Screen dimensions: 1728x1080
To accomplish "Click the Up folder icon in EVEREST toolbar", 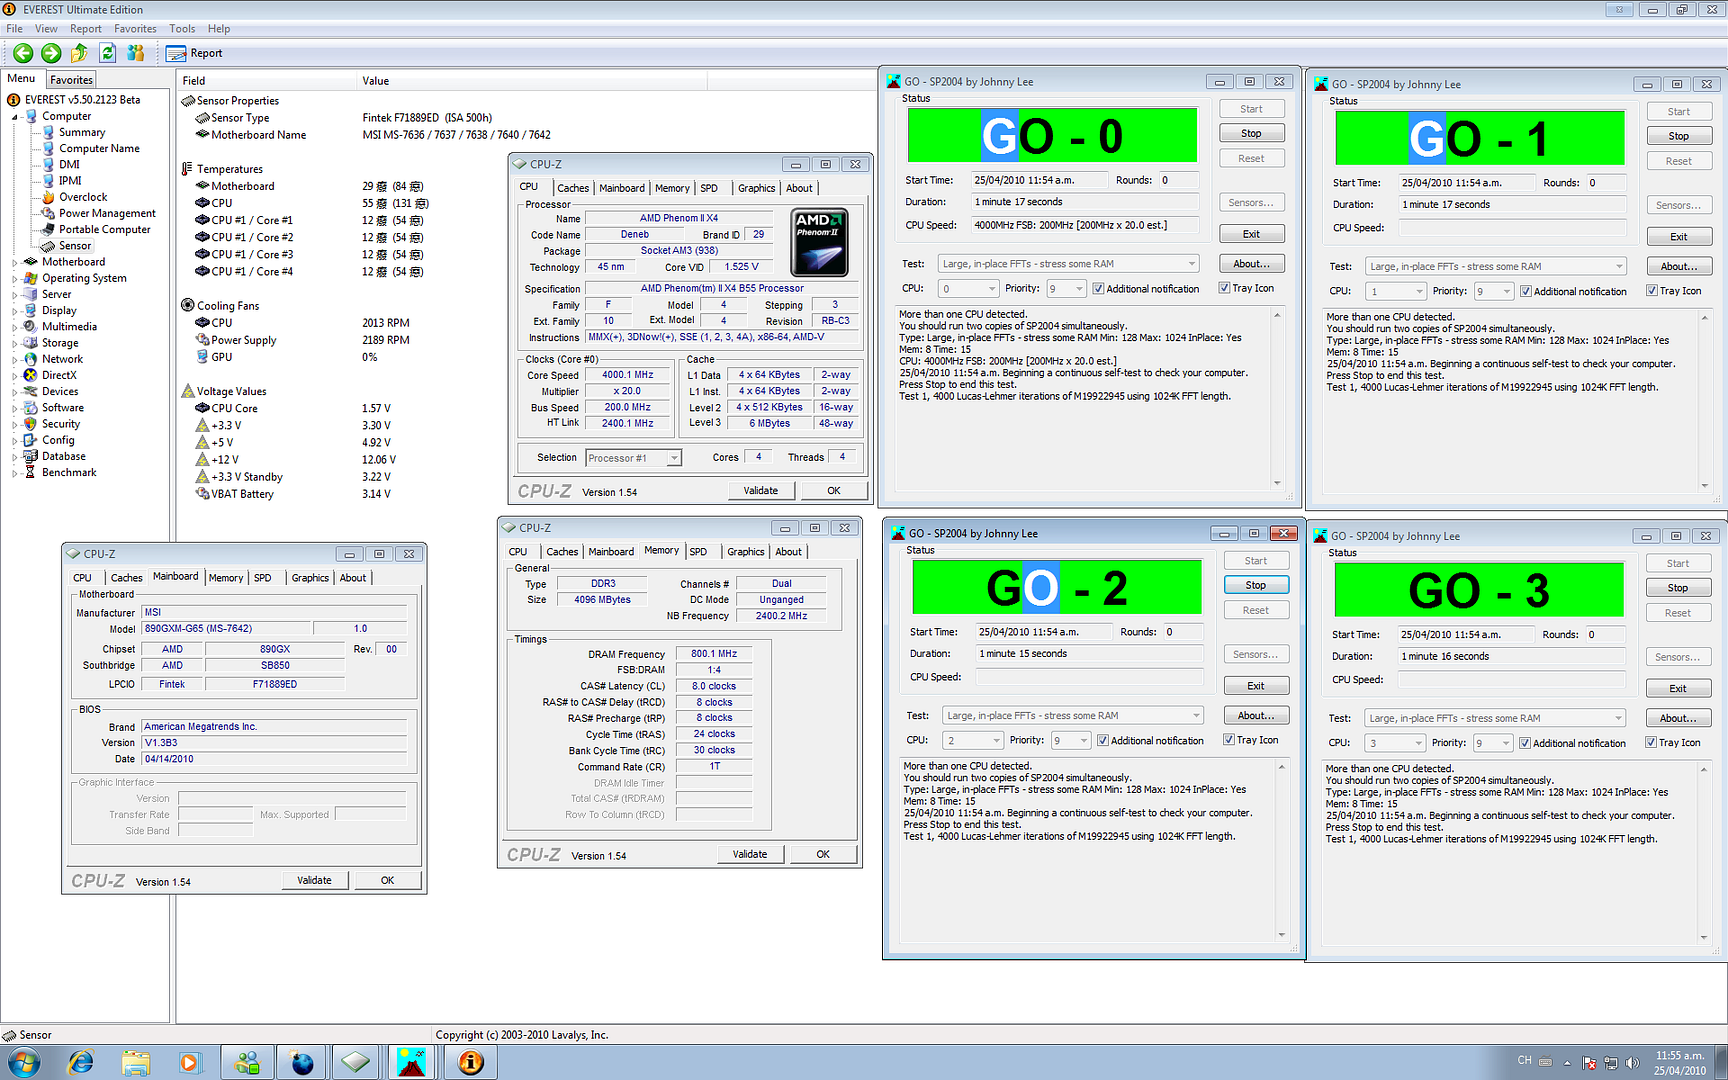I will click(79, 53).
